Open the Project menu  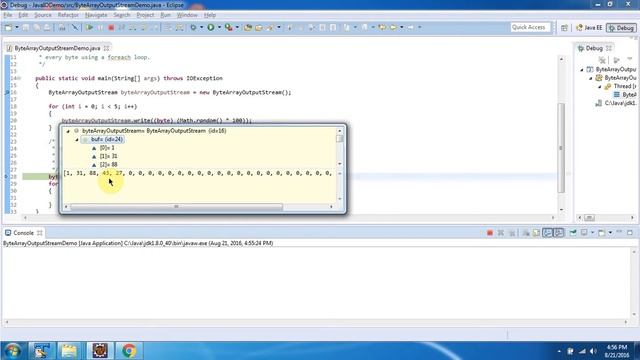tap(145, 15)
